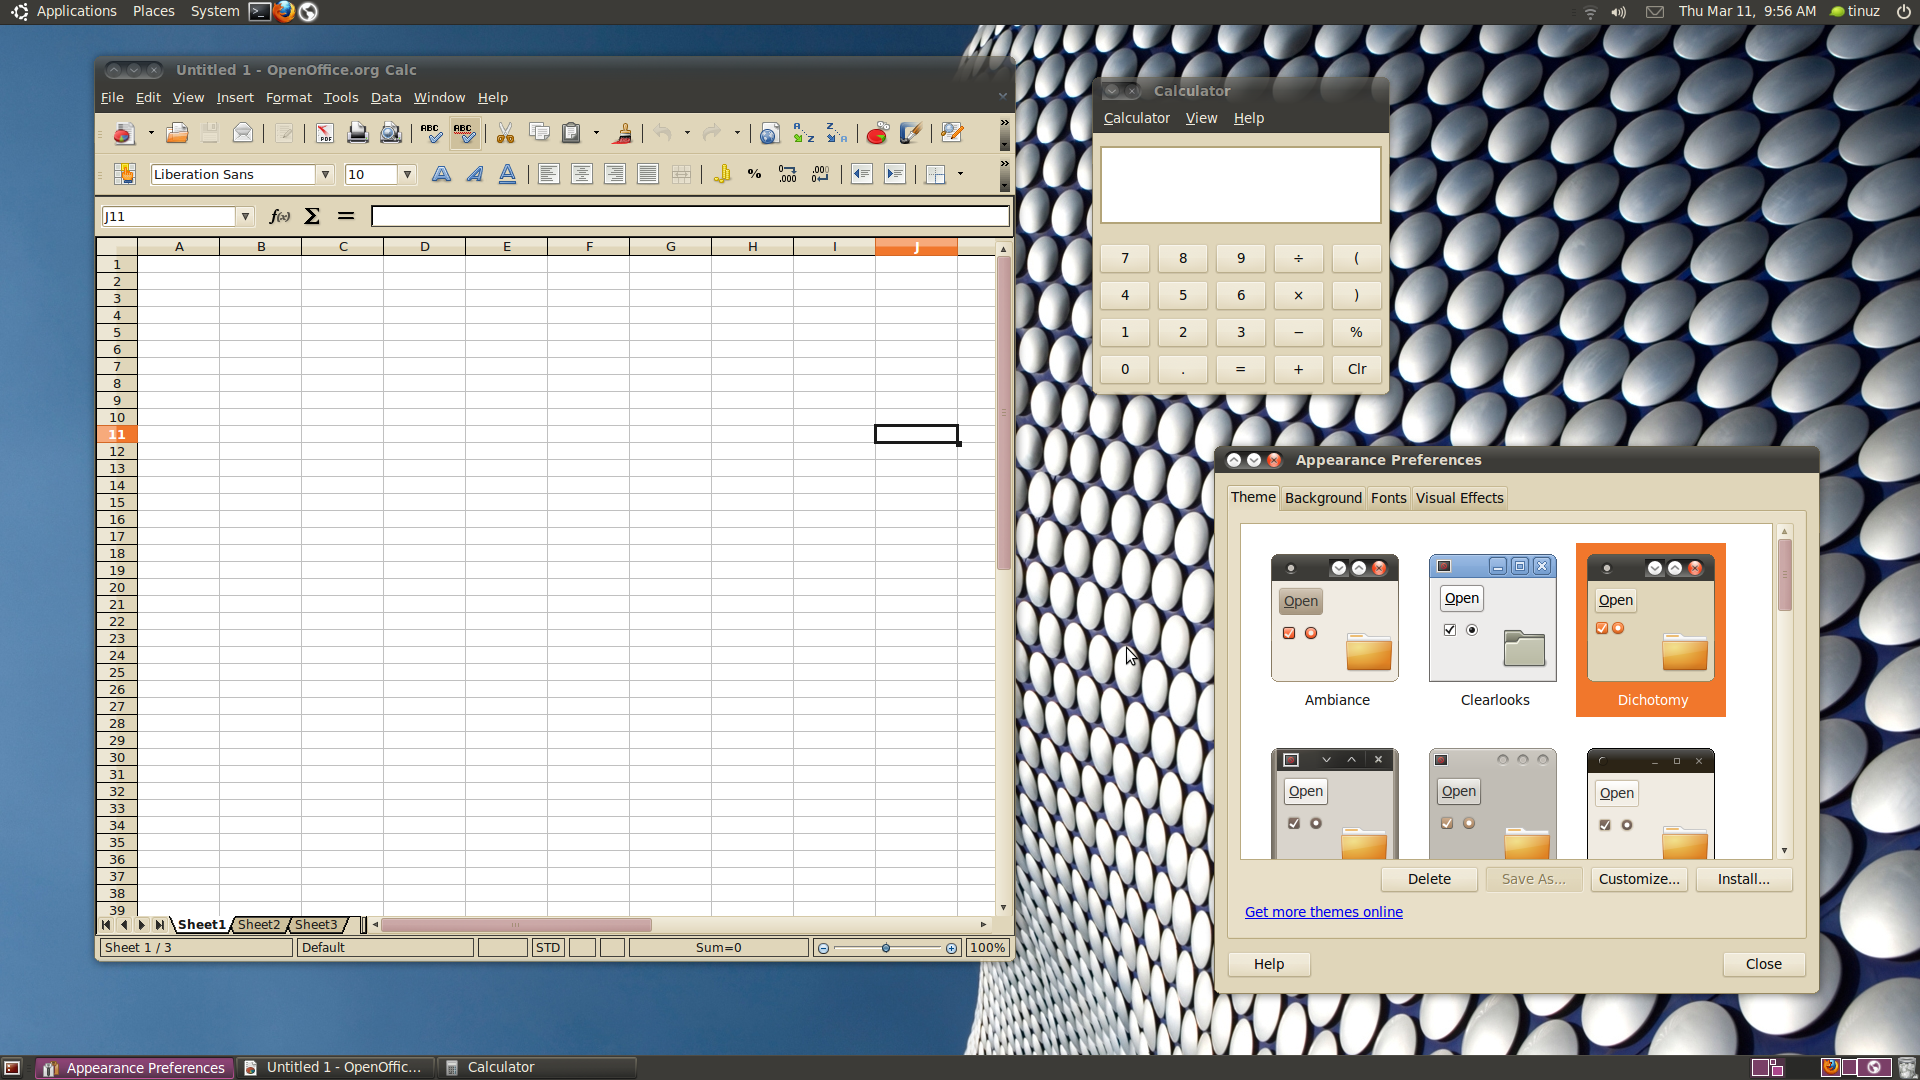The height and width of the screenshot is (1080, 1920).
Task: Toggle Italic formatting
Action: pos(474,174)
